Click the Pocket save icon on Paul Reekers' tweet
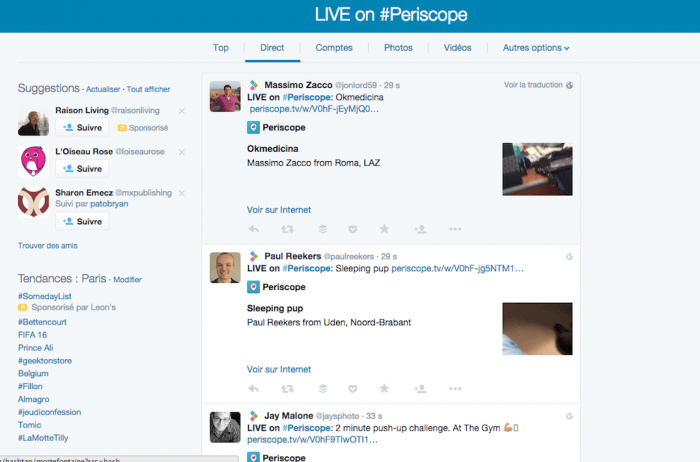Screen dimensions: 700x462 click(353, 388)
